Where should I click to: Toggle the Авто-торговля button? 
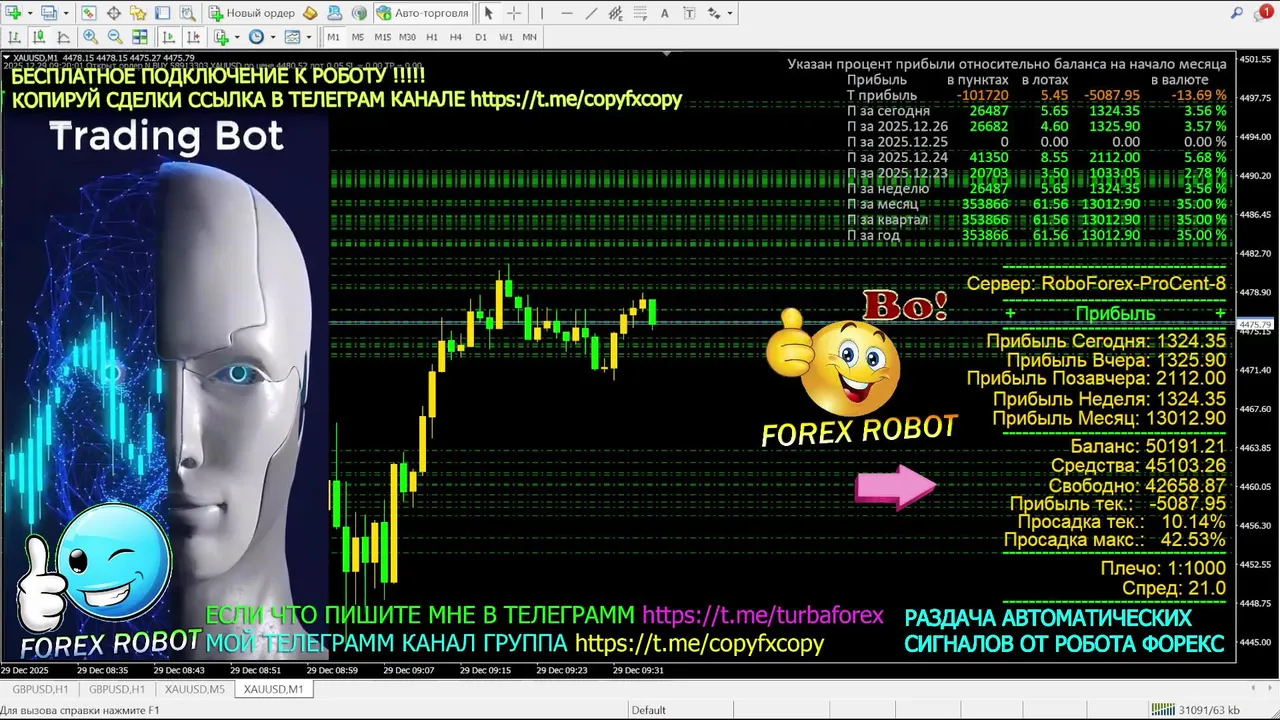pyautogui.click(x=422, y=13)
